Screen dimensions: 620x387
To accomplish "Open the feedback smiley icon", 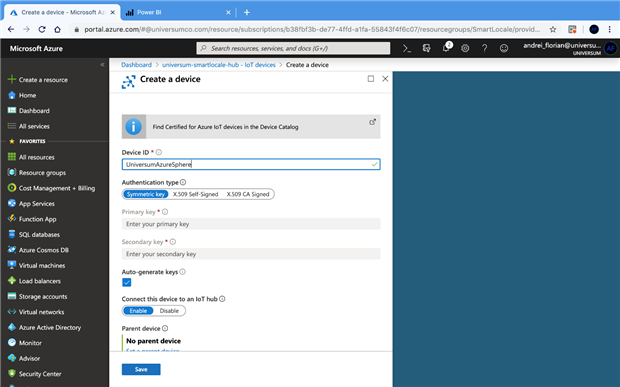I will [x=504, y=48].
